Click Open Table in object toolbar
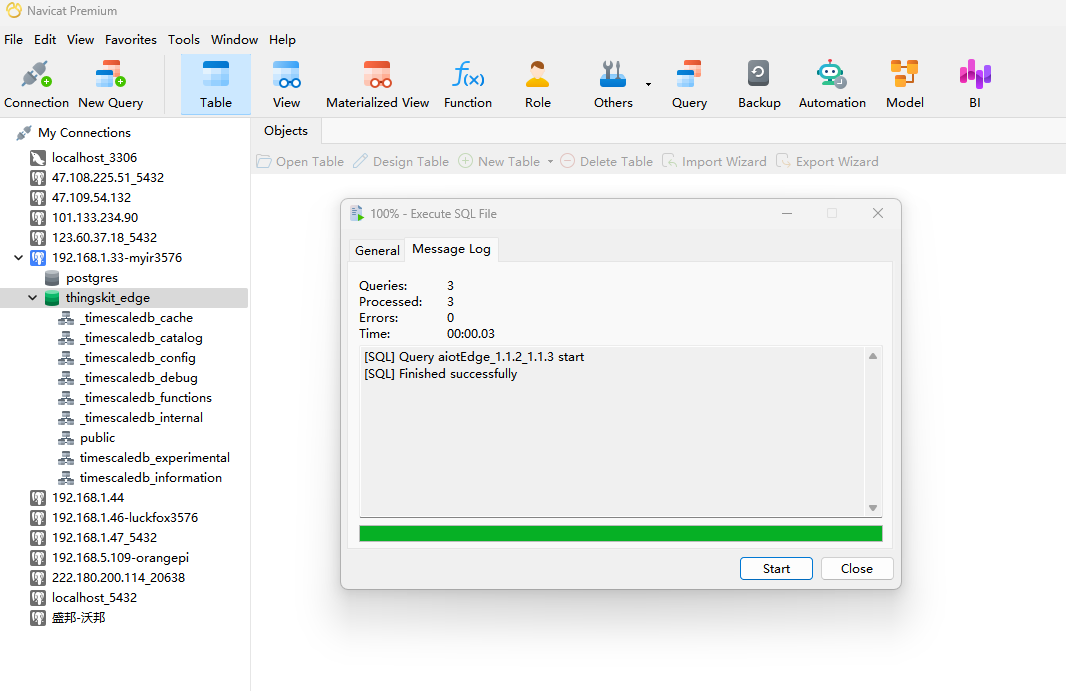1066x691 pixels. [300, 161]
